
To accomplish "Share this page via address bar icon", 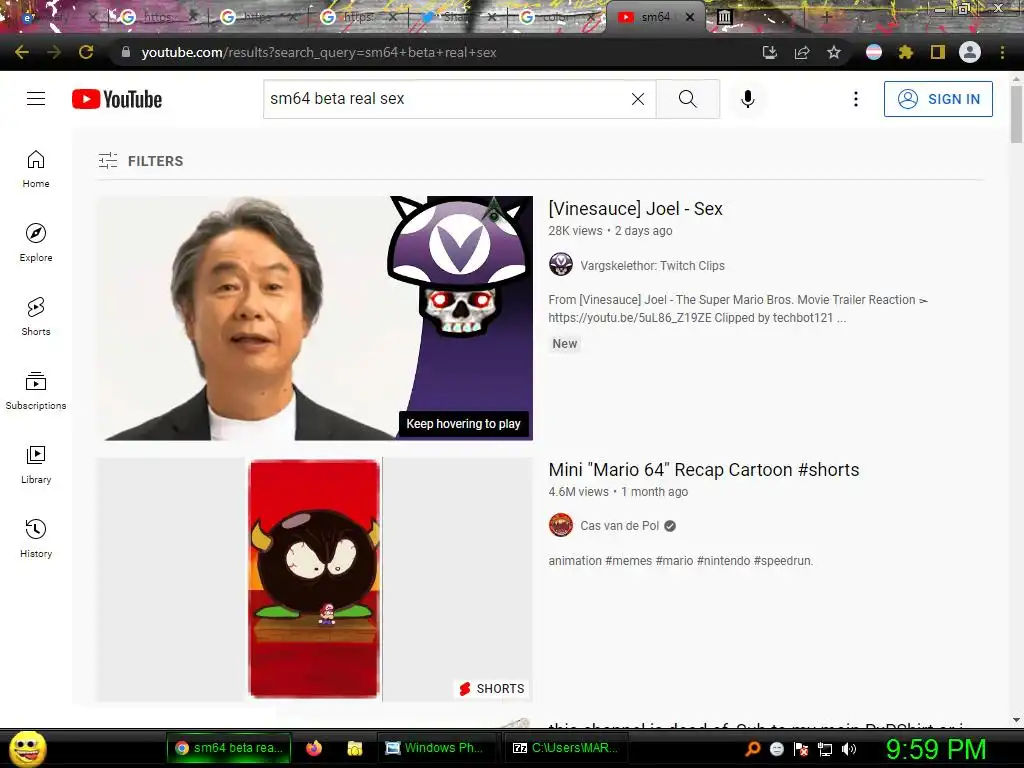I will pyautogui.click(x=802, y=52).
